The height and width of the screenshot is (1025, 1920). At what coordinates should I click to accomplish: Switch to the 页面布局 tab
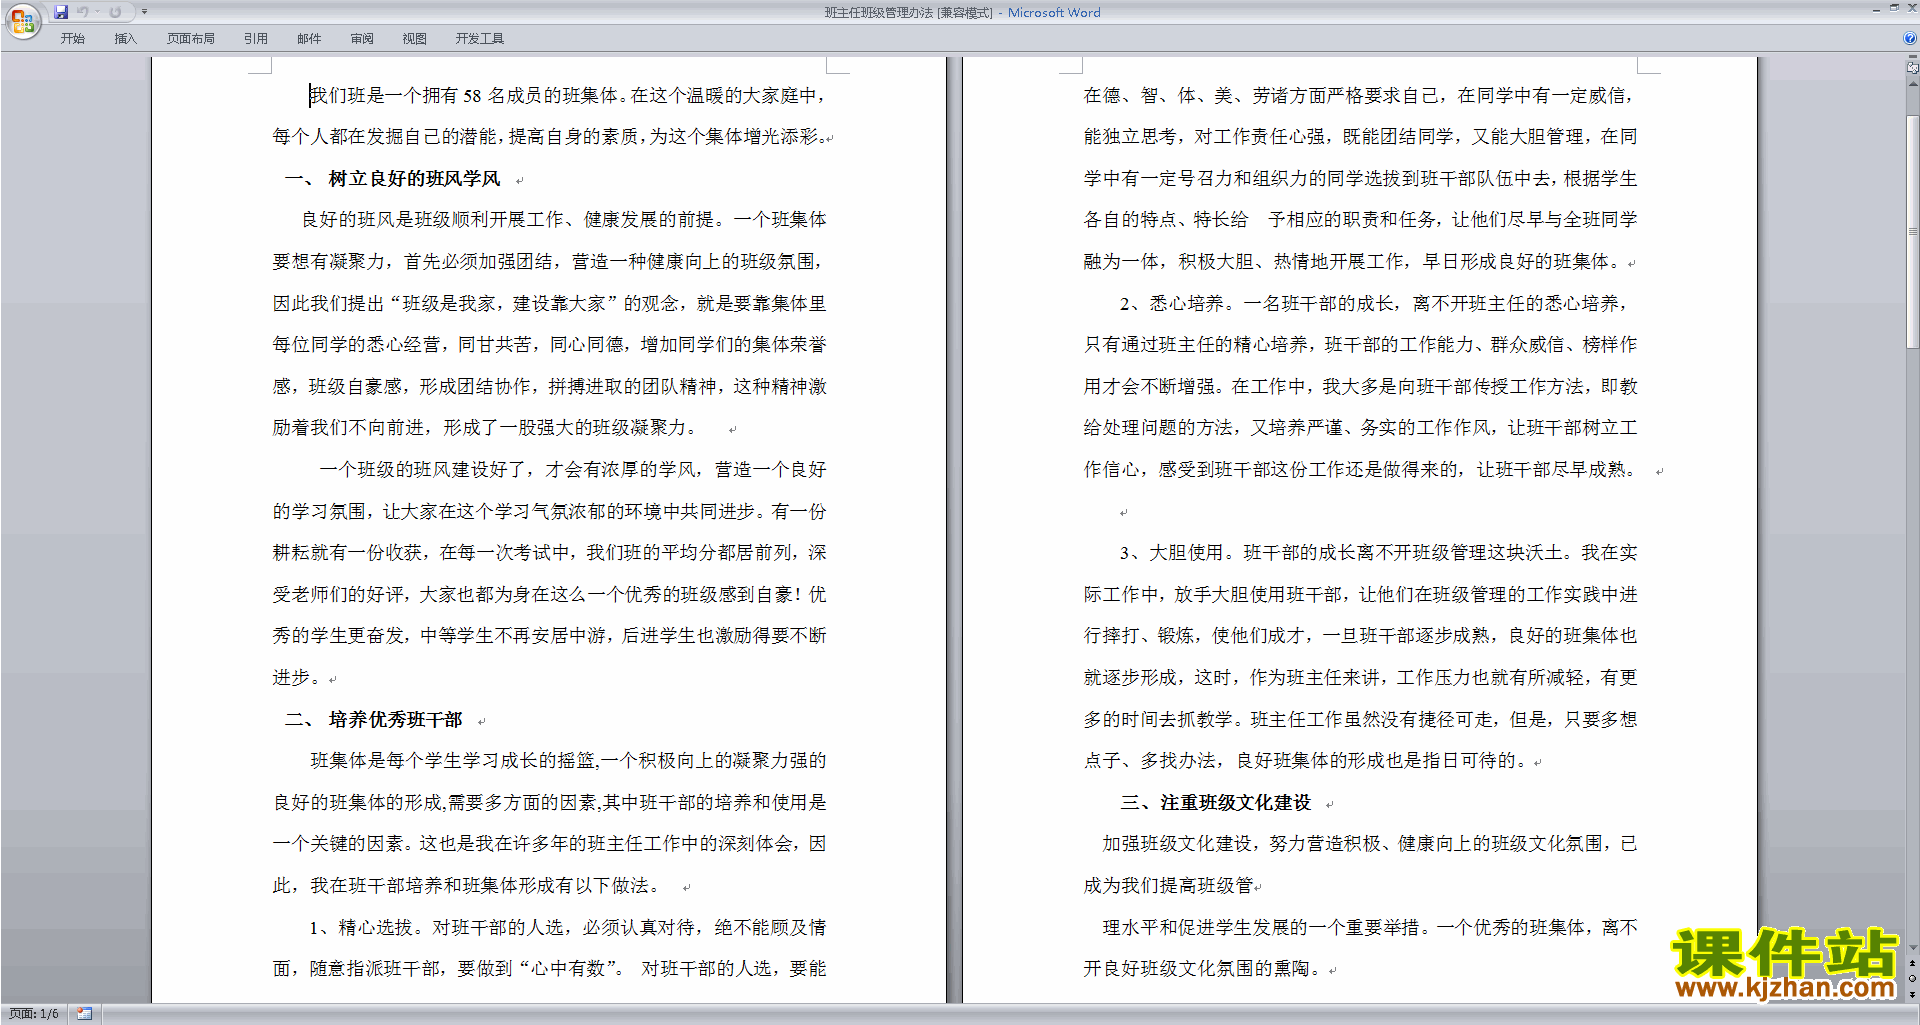(x=190, y=39)
